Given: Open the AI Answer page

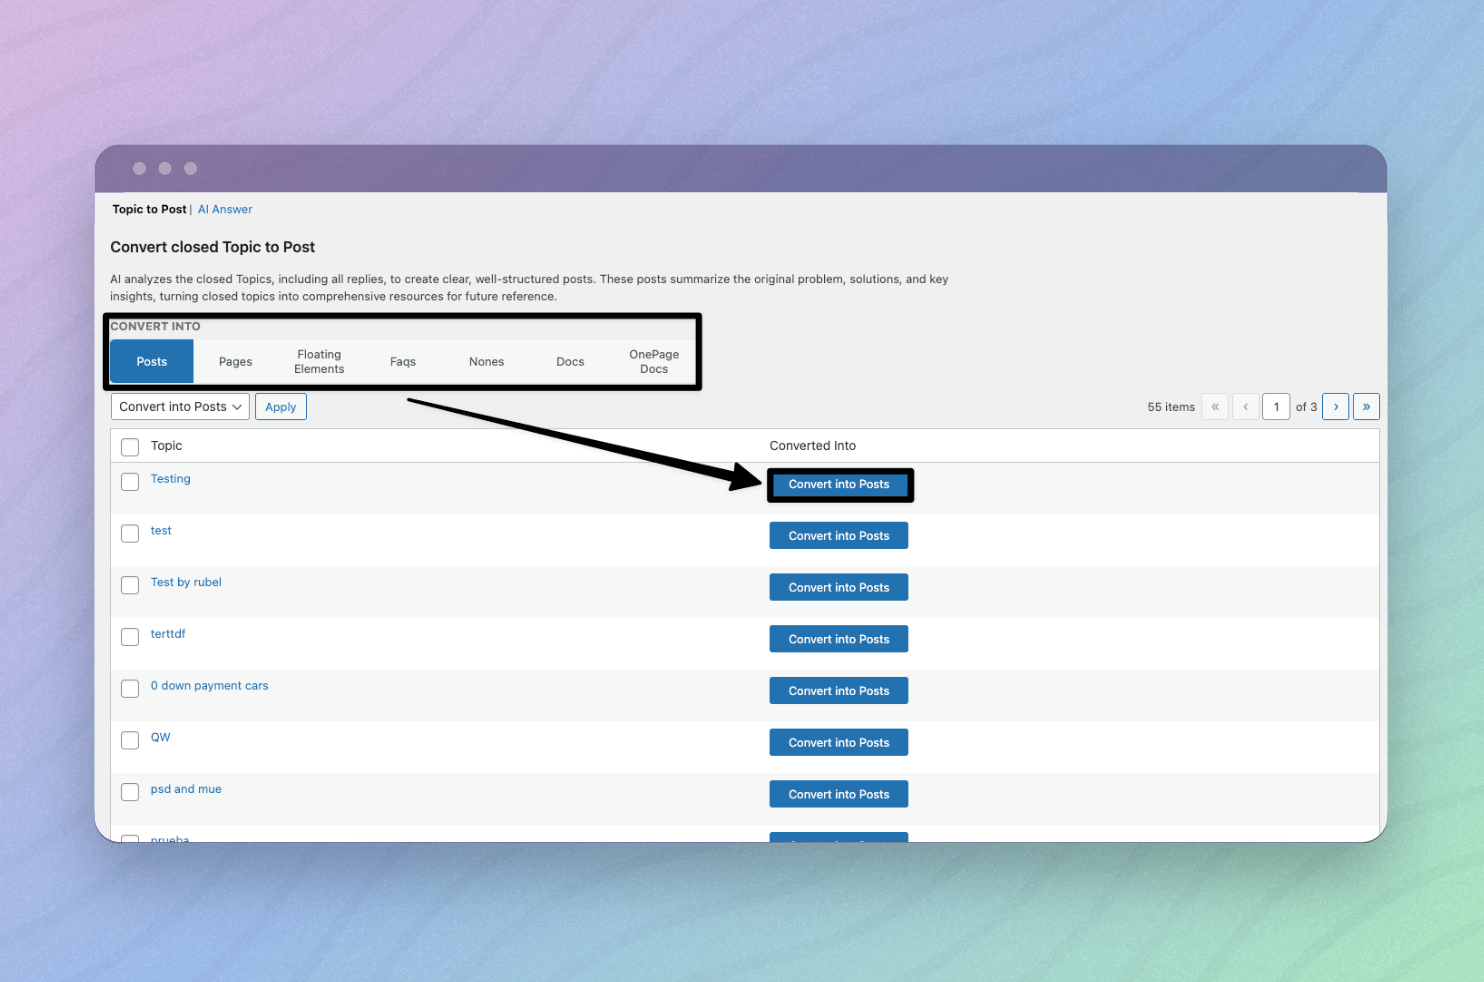Looking at the screenshot, I should (x=225, y=209).
